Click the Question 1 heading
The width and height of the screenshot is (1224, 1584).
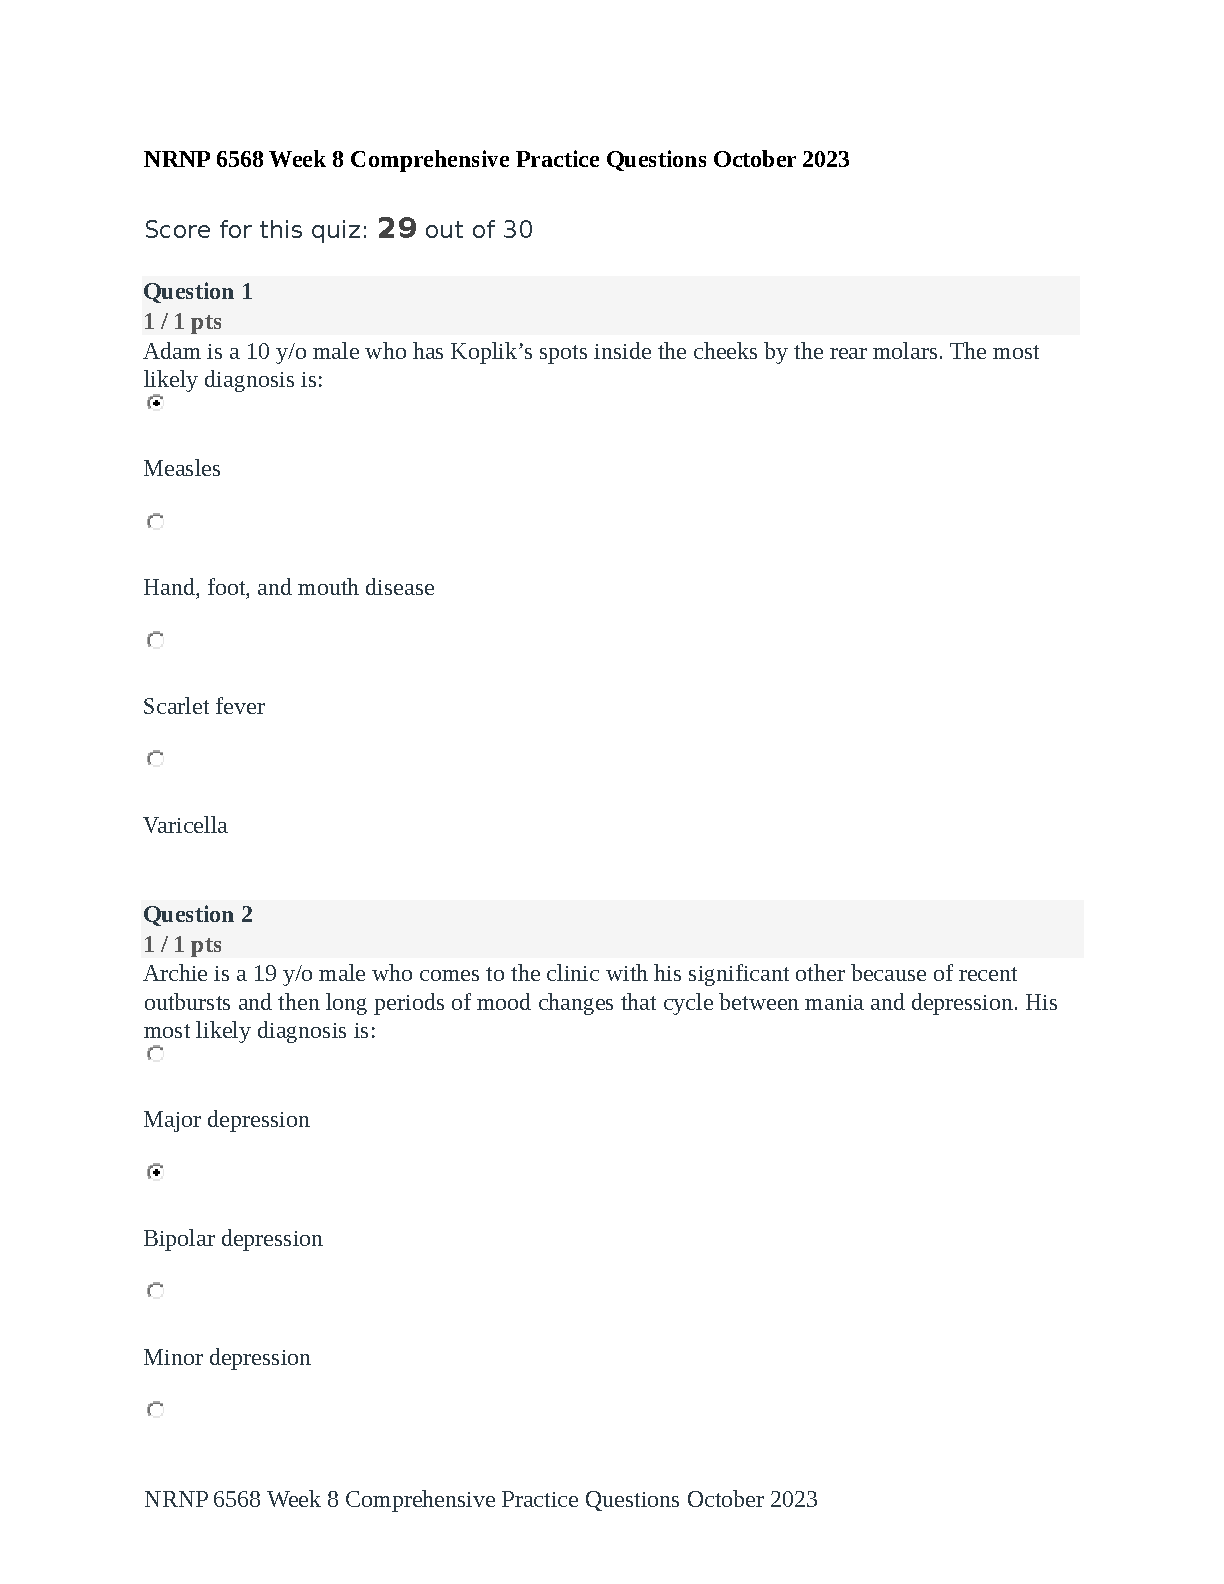click(x=198, y=292)
